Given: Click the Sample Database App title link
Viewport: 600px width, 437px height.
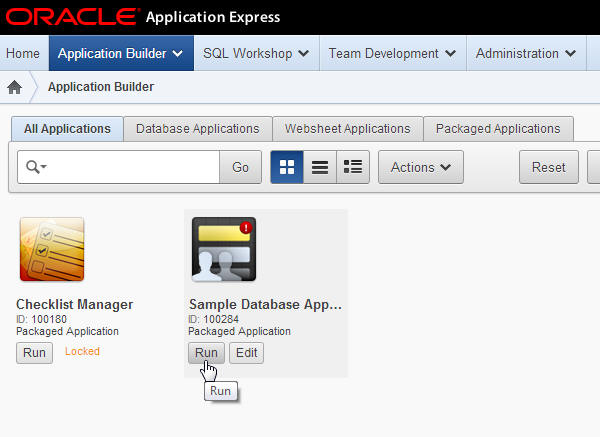Looking at the screenshot, I should pos(265,304).
